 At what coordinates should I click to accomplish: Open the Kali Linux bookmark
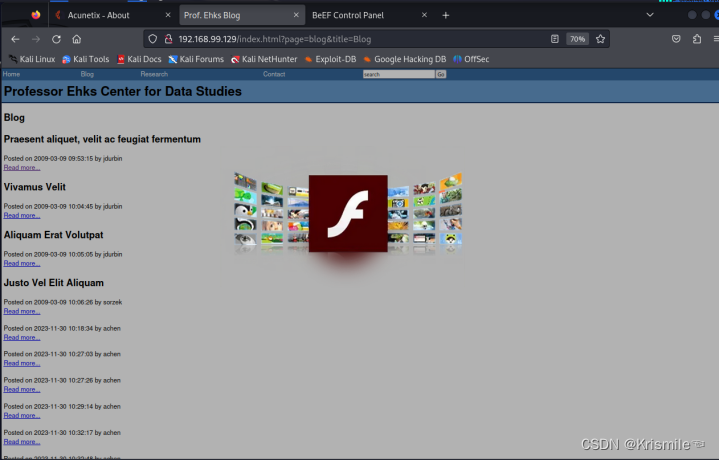click(x=32, y=59)
